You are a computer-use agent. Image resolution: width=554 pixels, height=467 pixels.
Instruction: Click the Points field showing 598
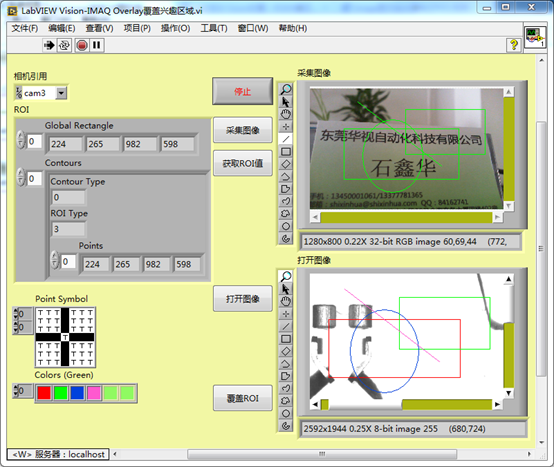click(187, 264)
